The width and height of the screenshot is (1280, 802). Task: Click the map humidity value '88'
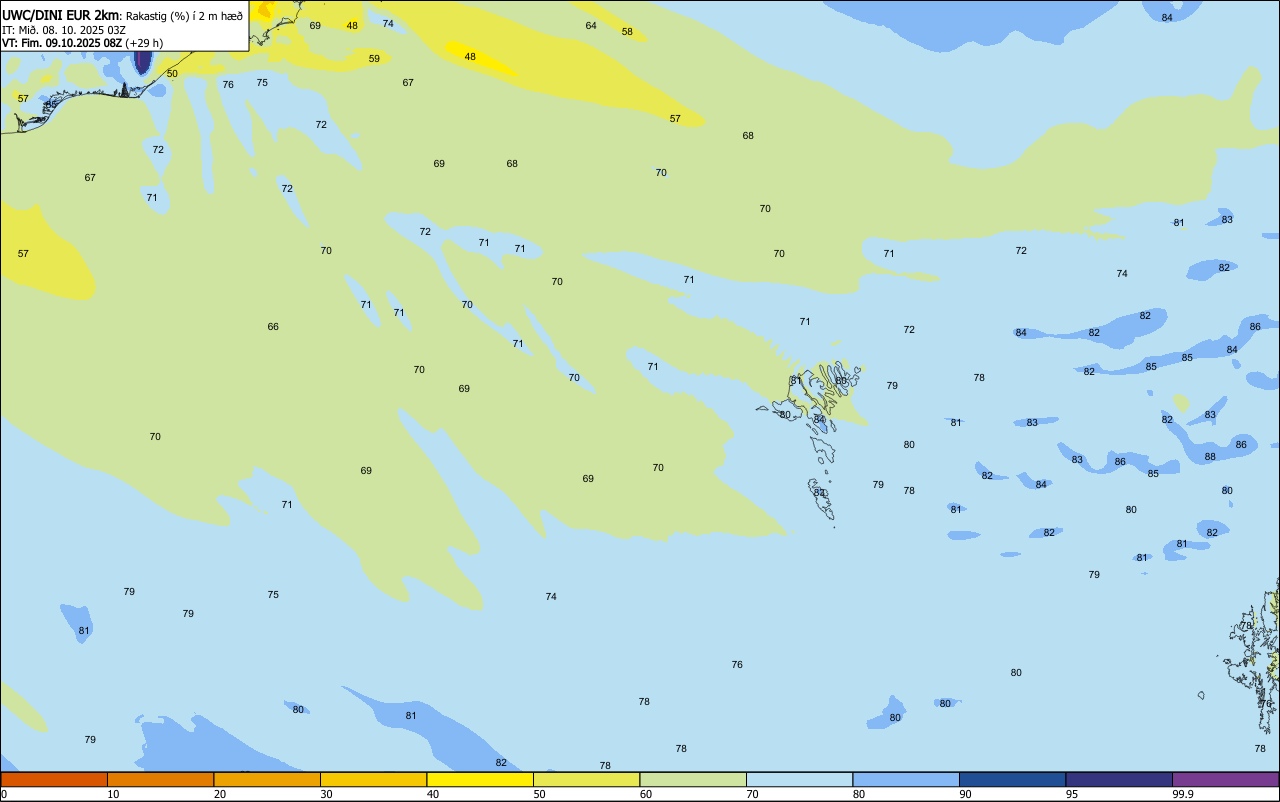(x=1210, y=457)
